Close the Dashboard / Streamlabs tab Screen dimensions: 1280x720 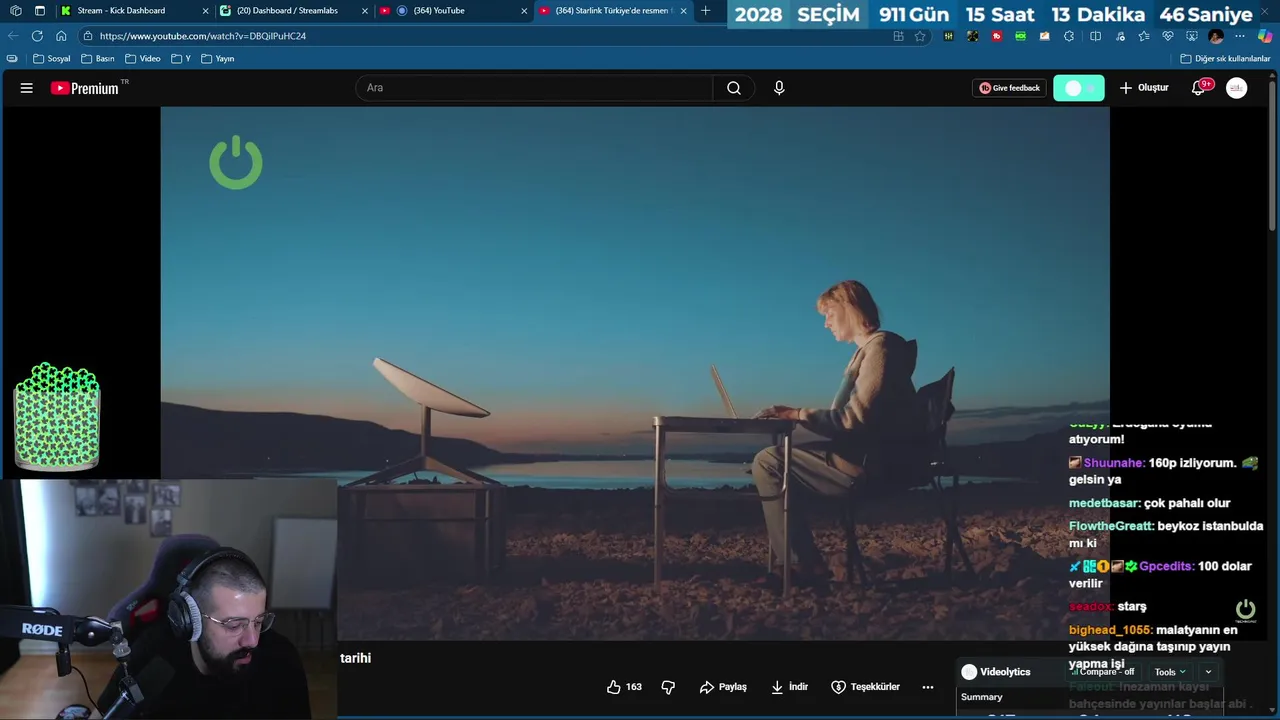(x=365, y=11)
